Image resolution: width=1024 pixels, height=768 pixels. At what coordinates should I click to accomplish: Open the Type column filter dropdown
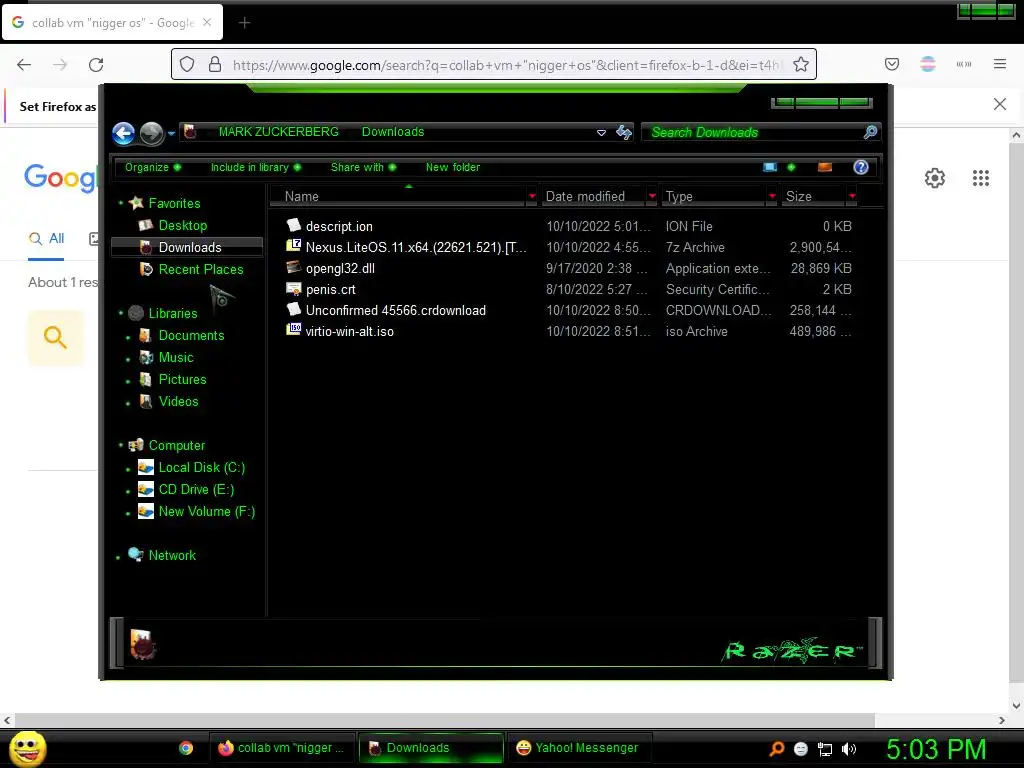tap(773, 196)
